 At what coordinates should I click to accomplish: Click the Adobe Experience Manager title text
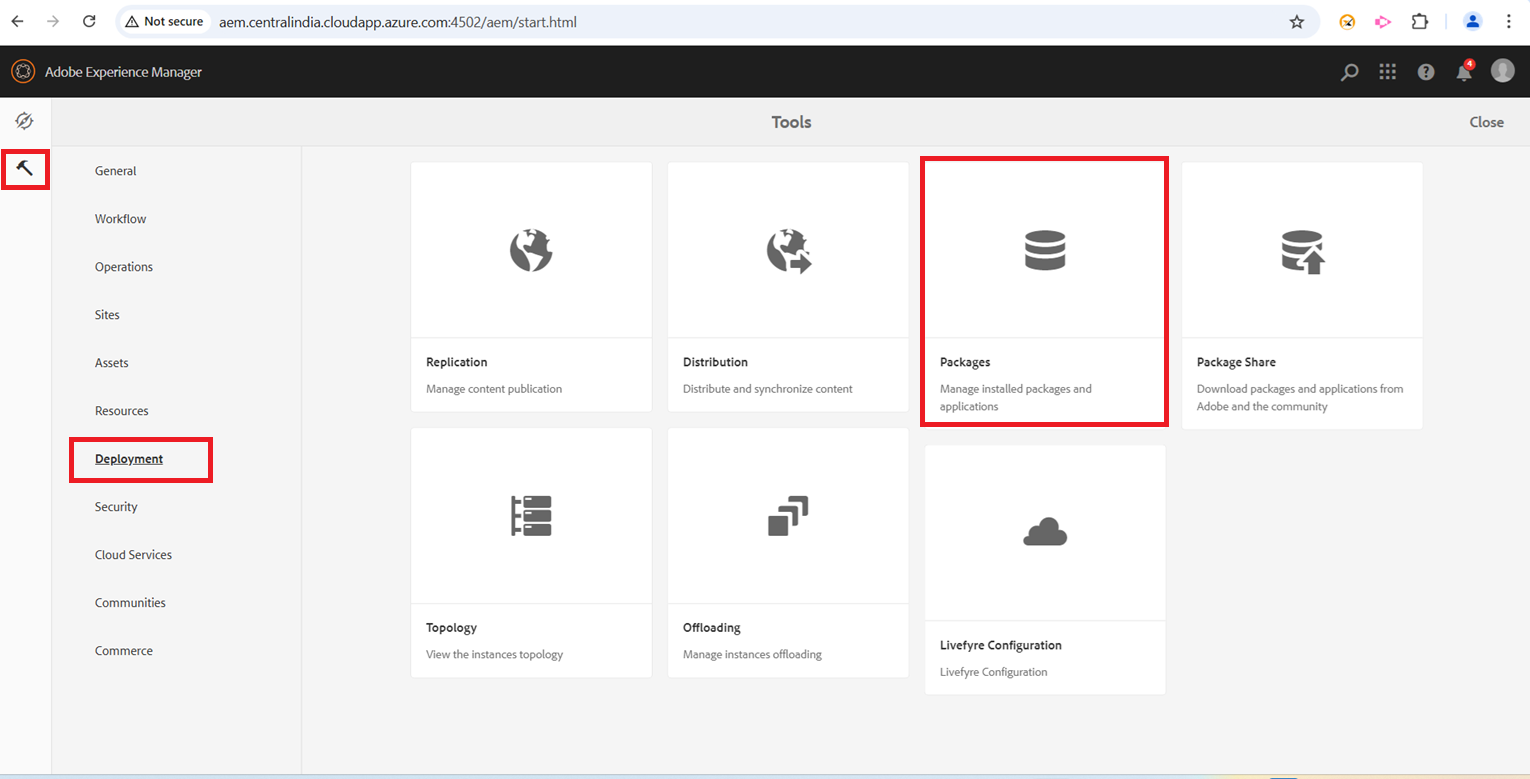pyautogui.click(x=123, y=72)
